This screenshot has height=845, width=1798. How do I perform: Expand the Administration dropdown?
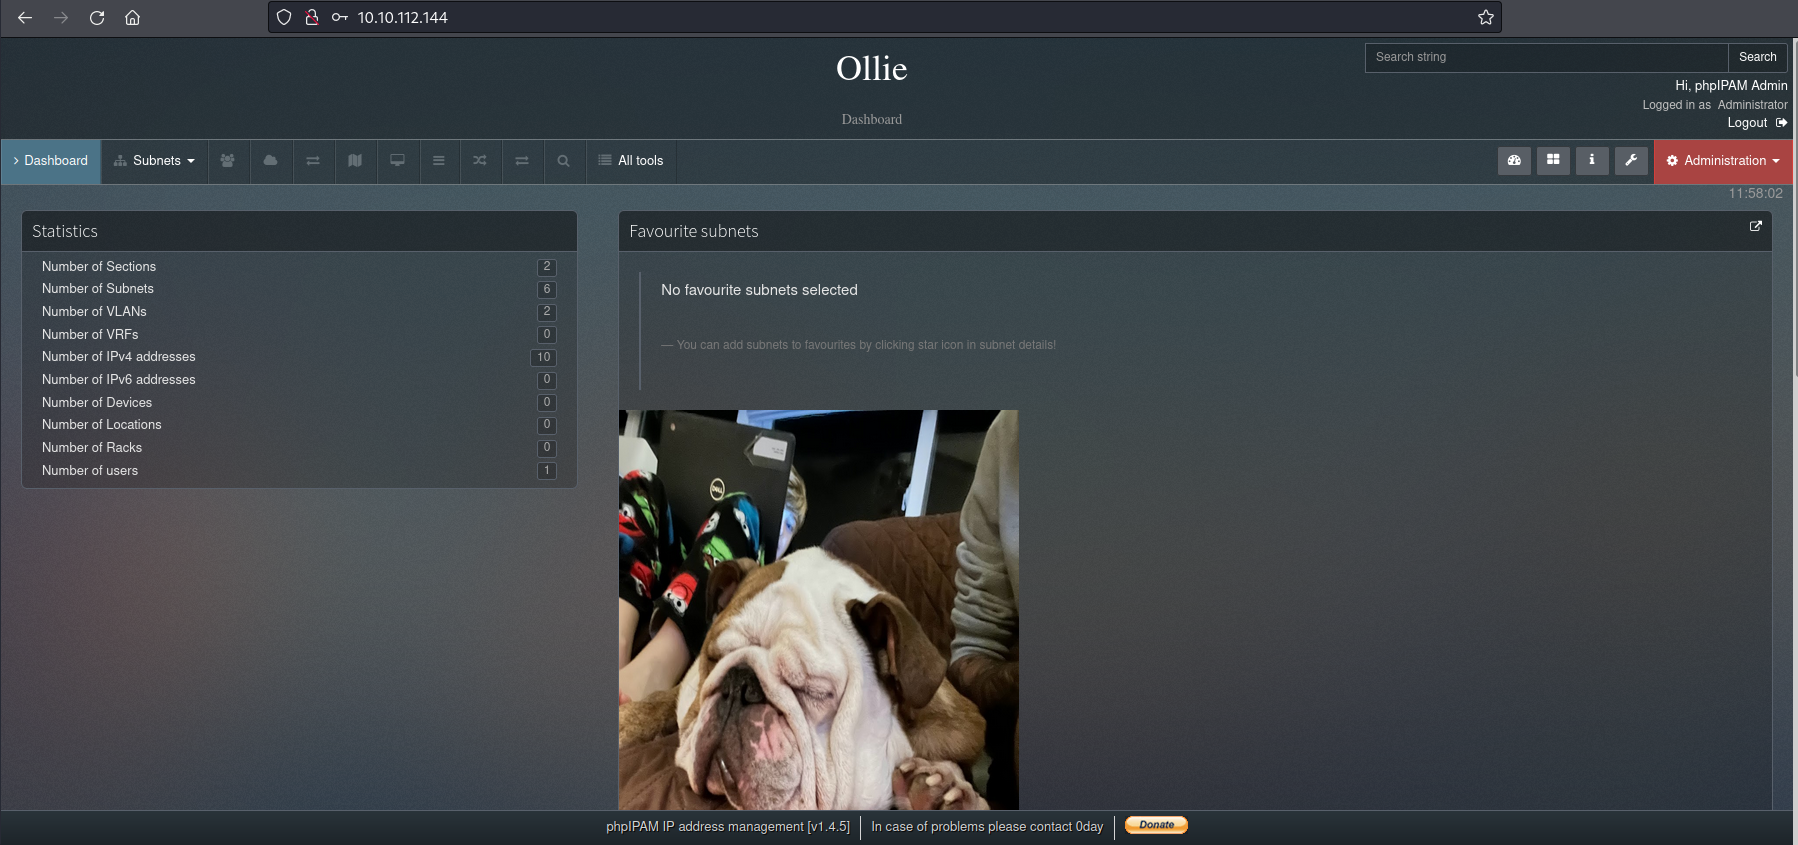[1723, 161]
